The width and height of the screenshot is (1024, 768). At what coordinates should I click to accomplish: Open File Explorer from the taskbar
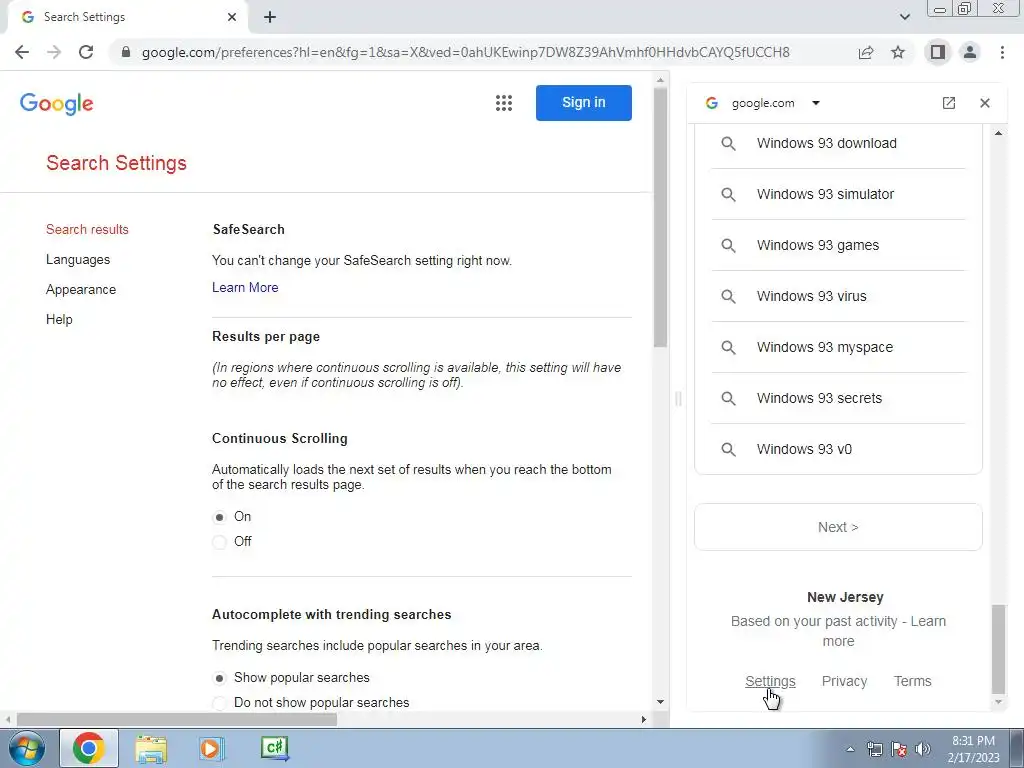(151, 748)
